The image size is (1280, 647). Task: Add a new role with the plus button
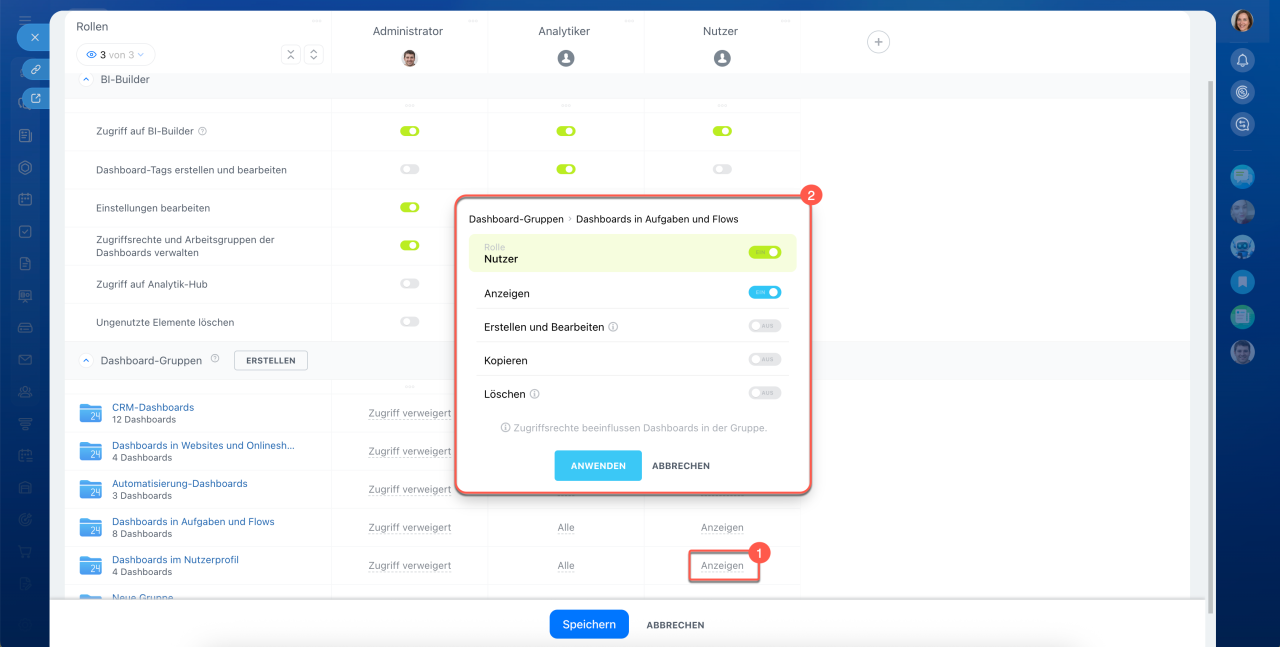point(878,42)
